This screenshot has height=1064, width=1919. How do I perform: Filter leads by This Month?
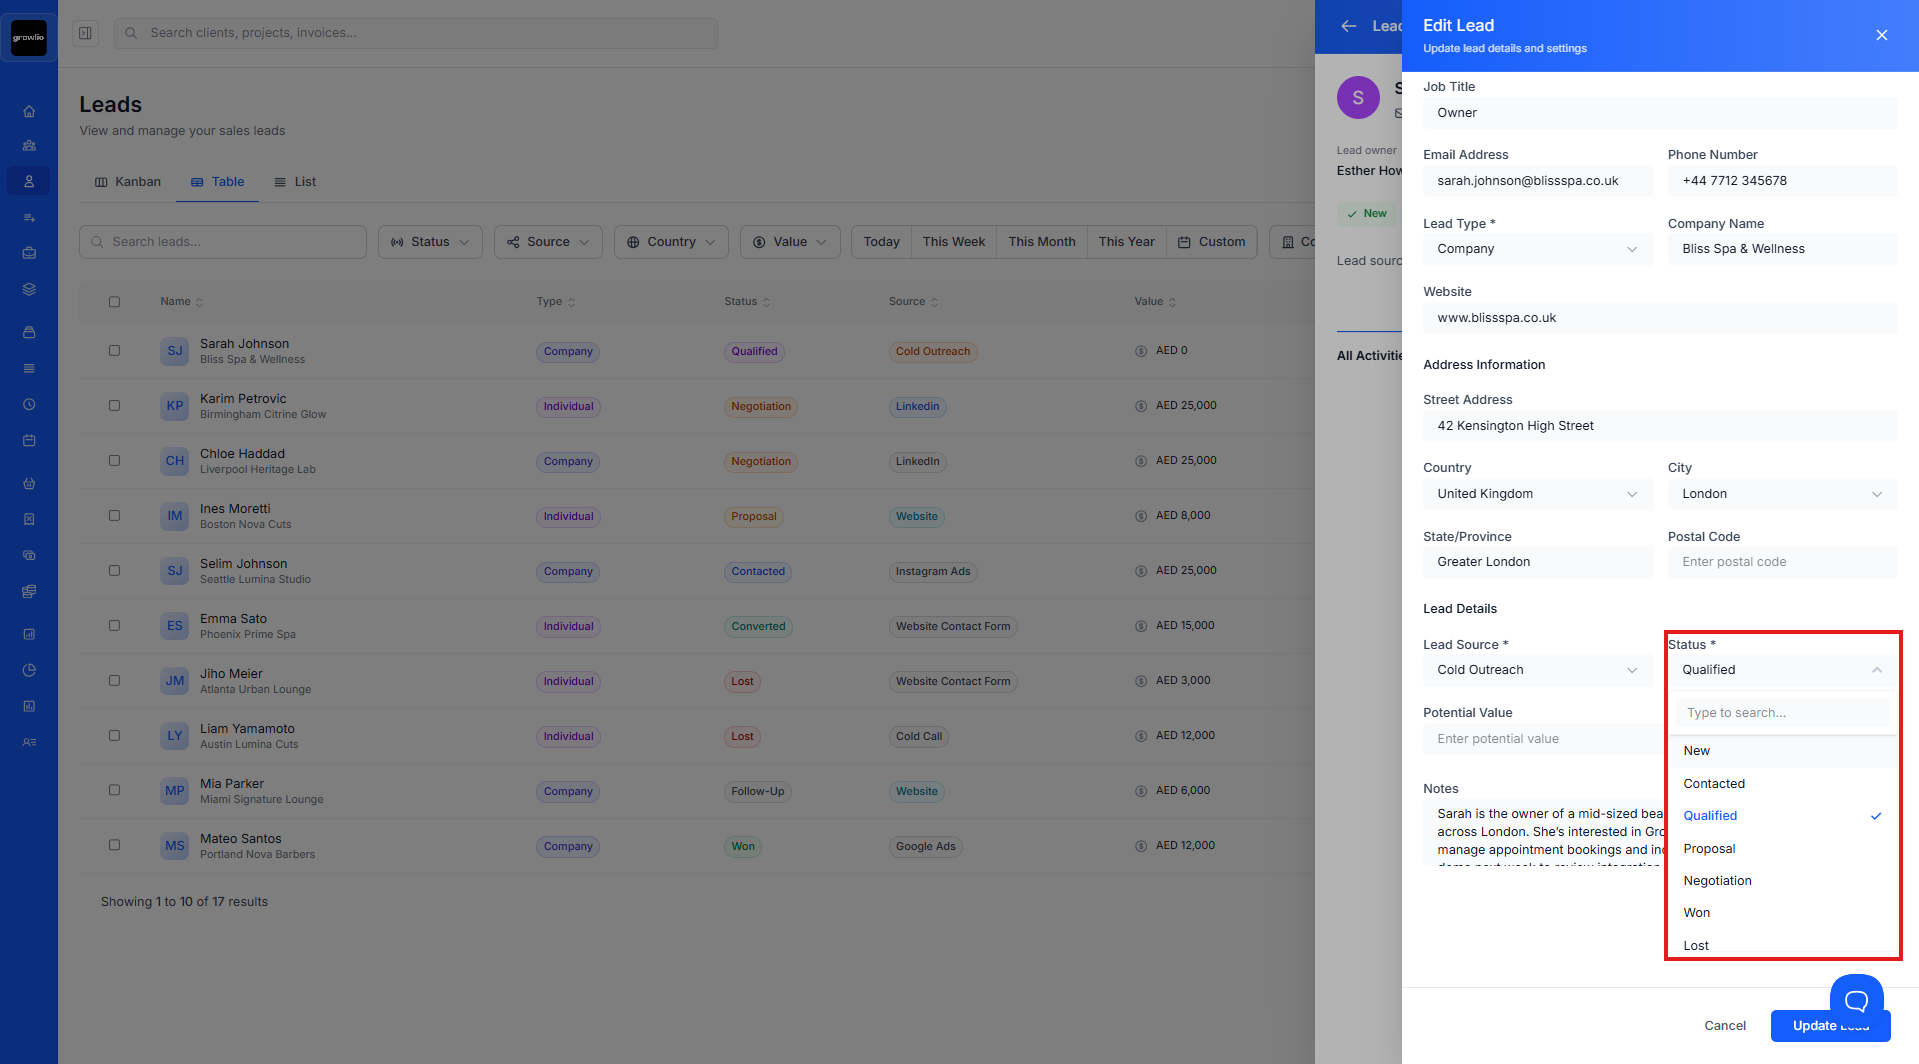[x=1041, y=242]
